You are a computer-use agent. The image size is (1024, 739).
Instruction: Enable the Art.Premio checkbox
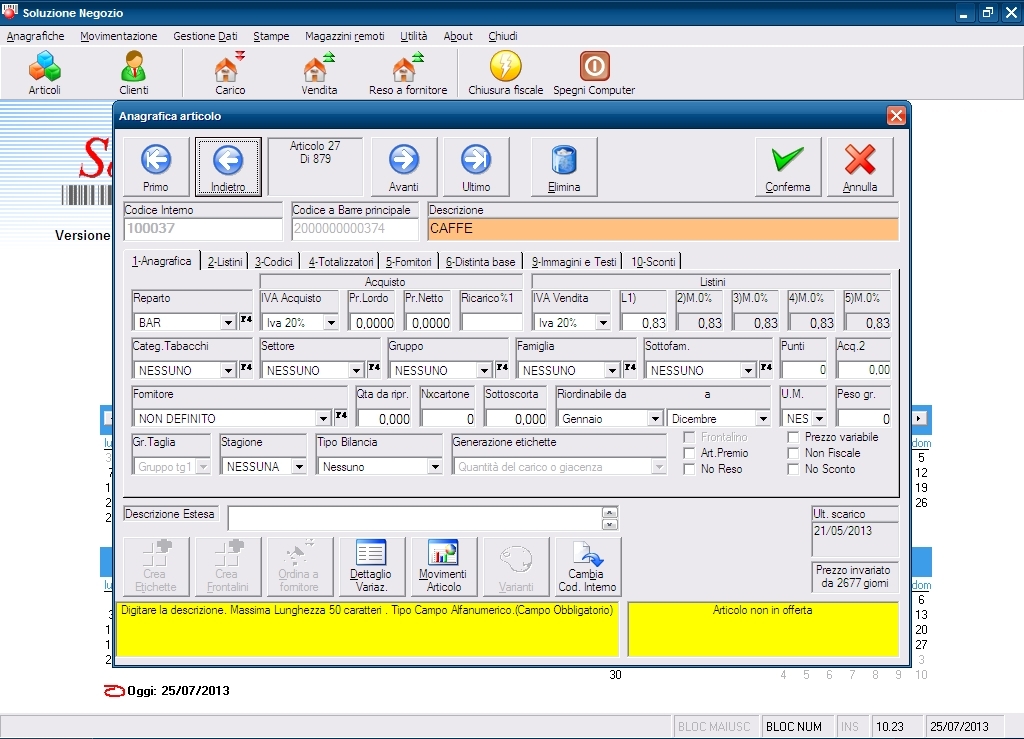(x=688, y=452)
